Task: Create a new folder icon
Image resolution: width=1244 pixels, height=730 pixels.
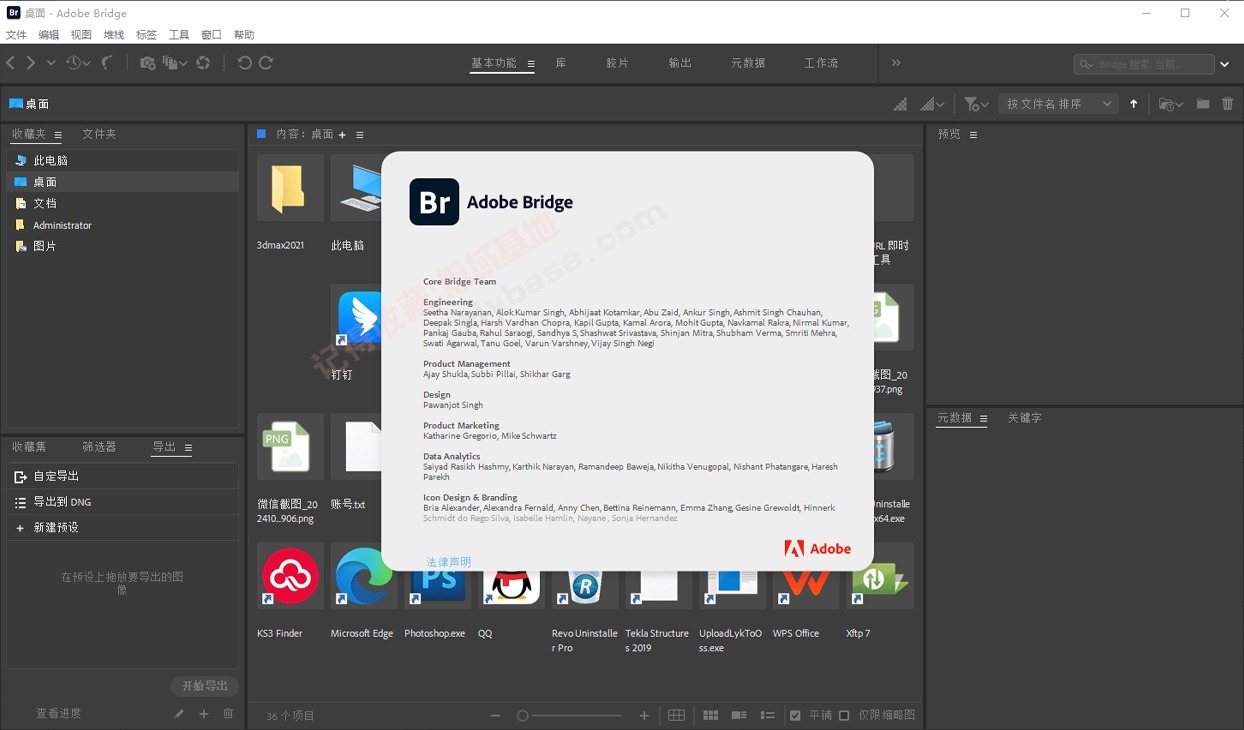Action: pos(1203,104)
